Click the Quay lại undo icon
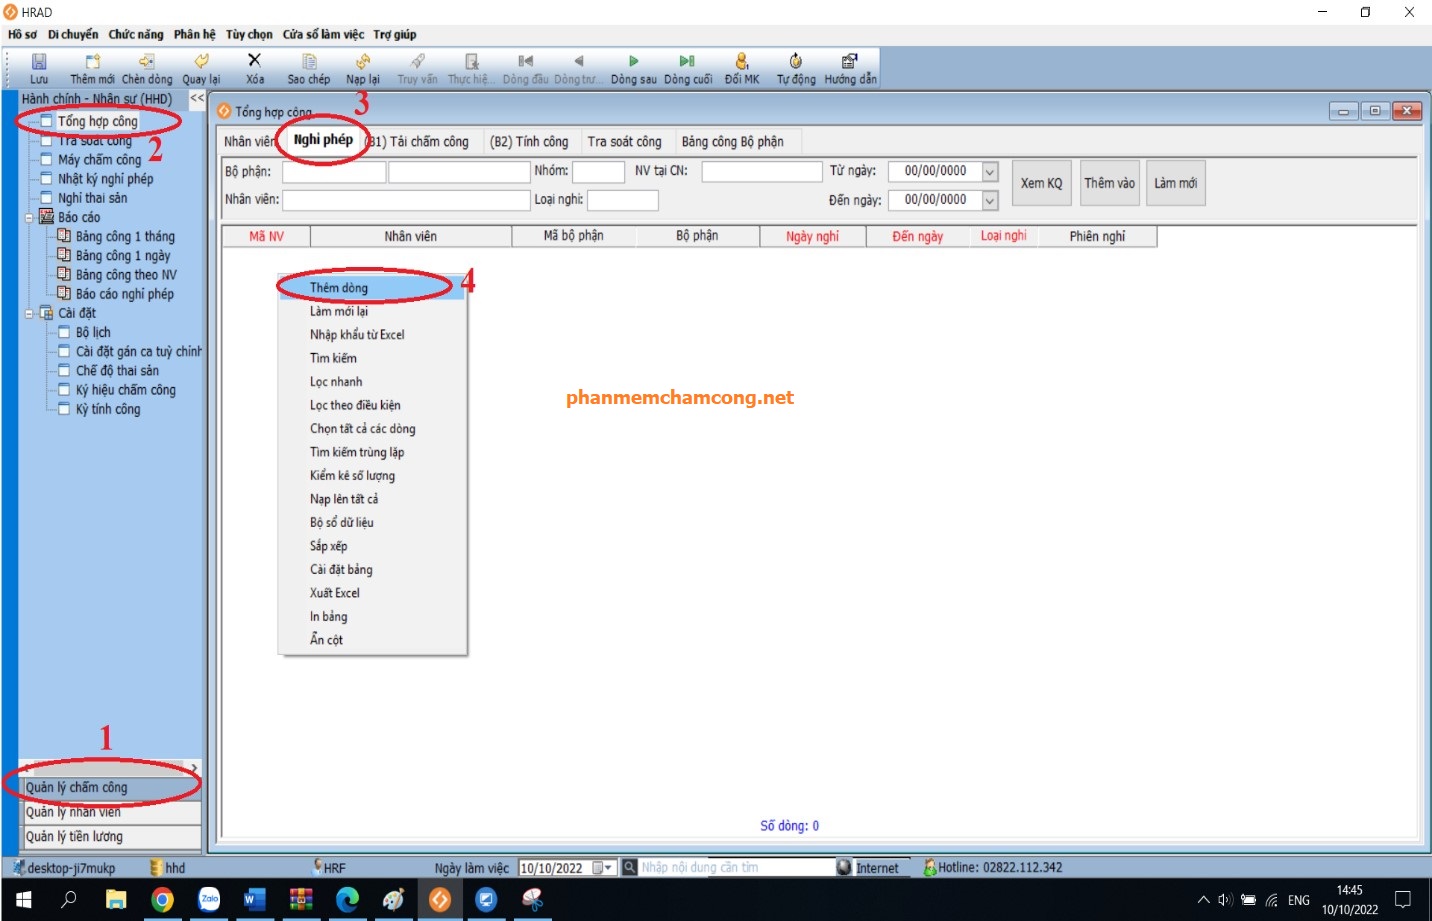Viewport: 1432px width, 921px height. 201,62
